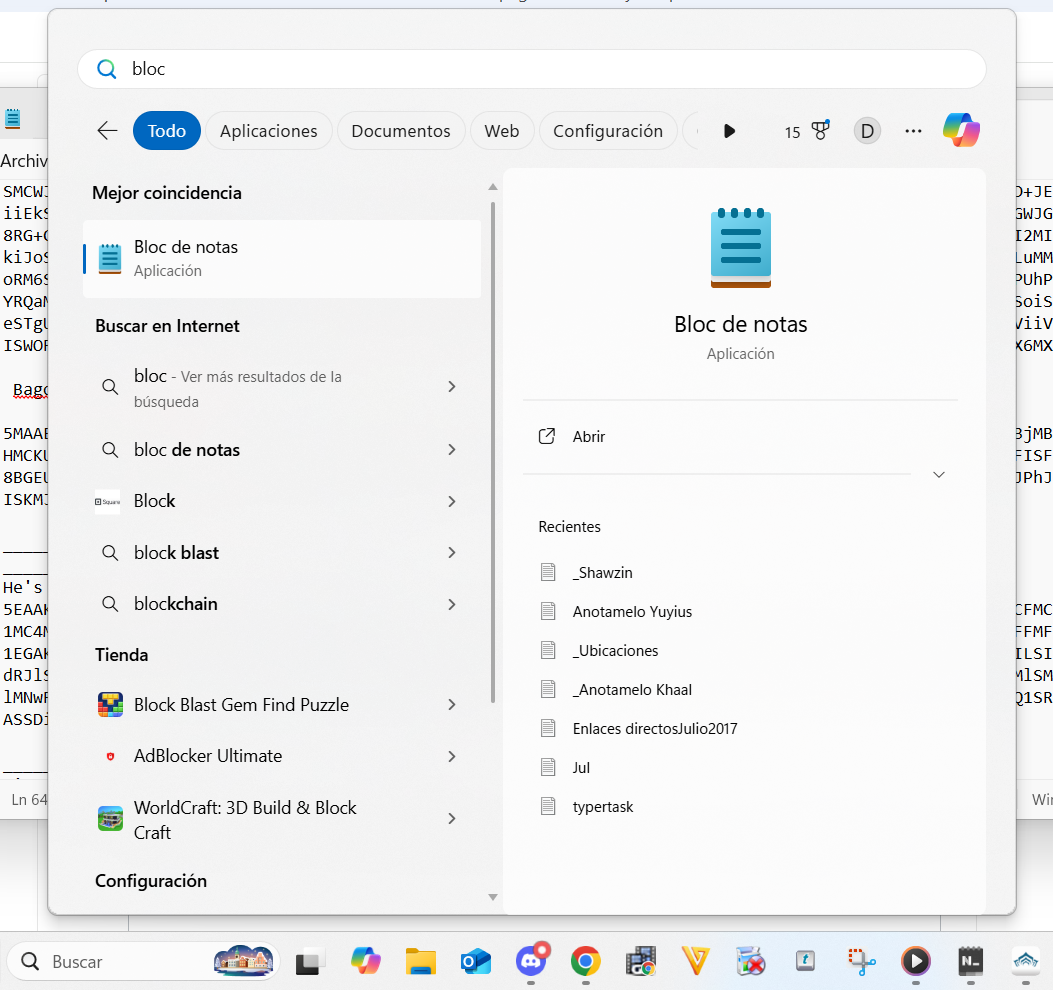Expand the bloc web search suggestion
The width and height of the screenshot is (1053, 990).
[x=452, y=387]
